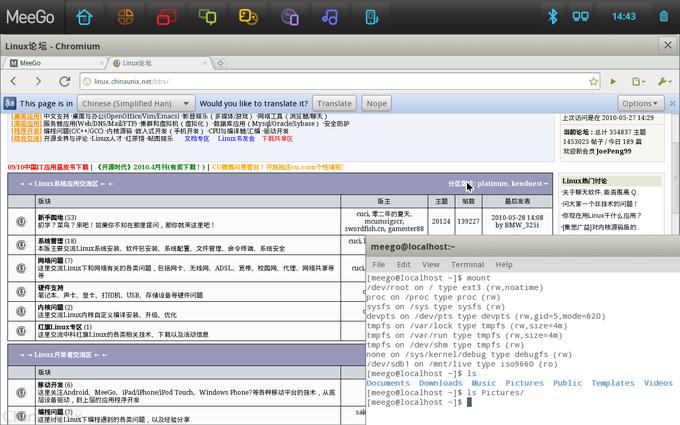Open the 新手园地 forum
This screenshot has width=680, height=425.
pos(51,217)
